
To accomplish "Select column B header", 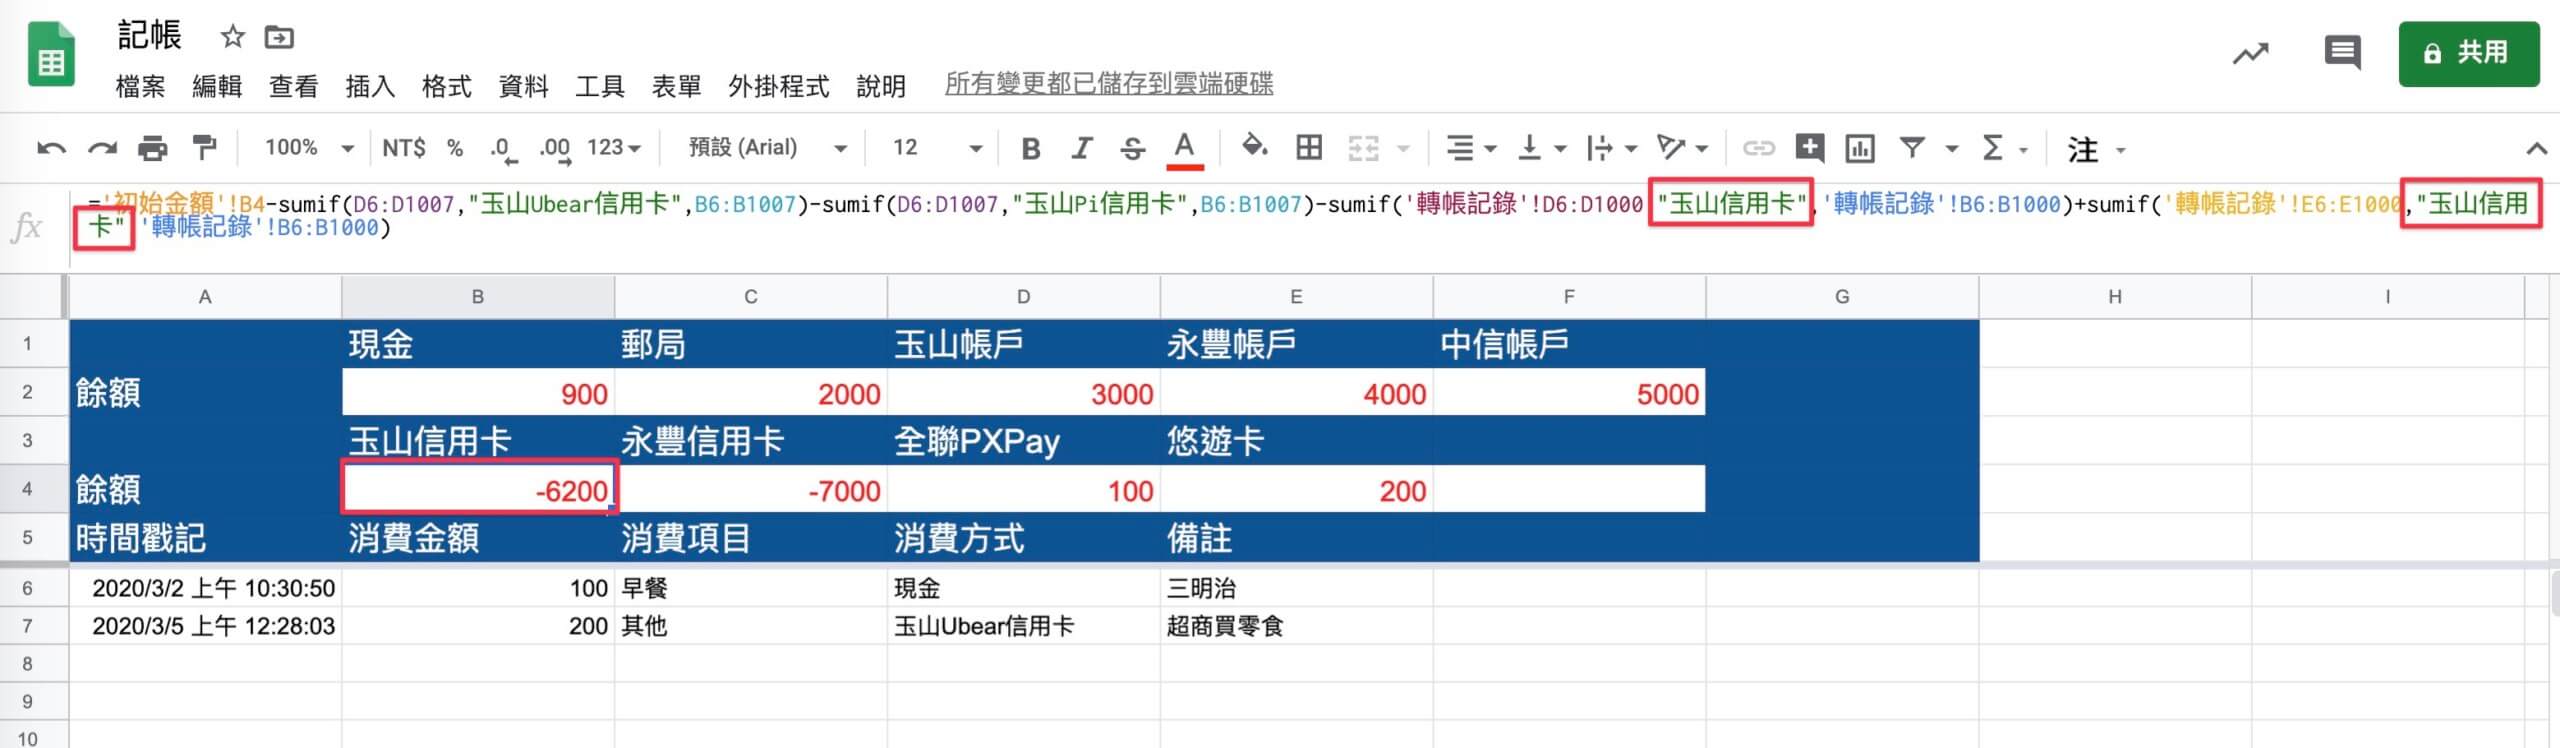I will click(x=478, y=297).
